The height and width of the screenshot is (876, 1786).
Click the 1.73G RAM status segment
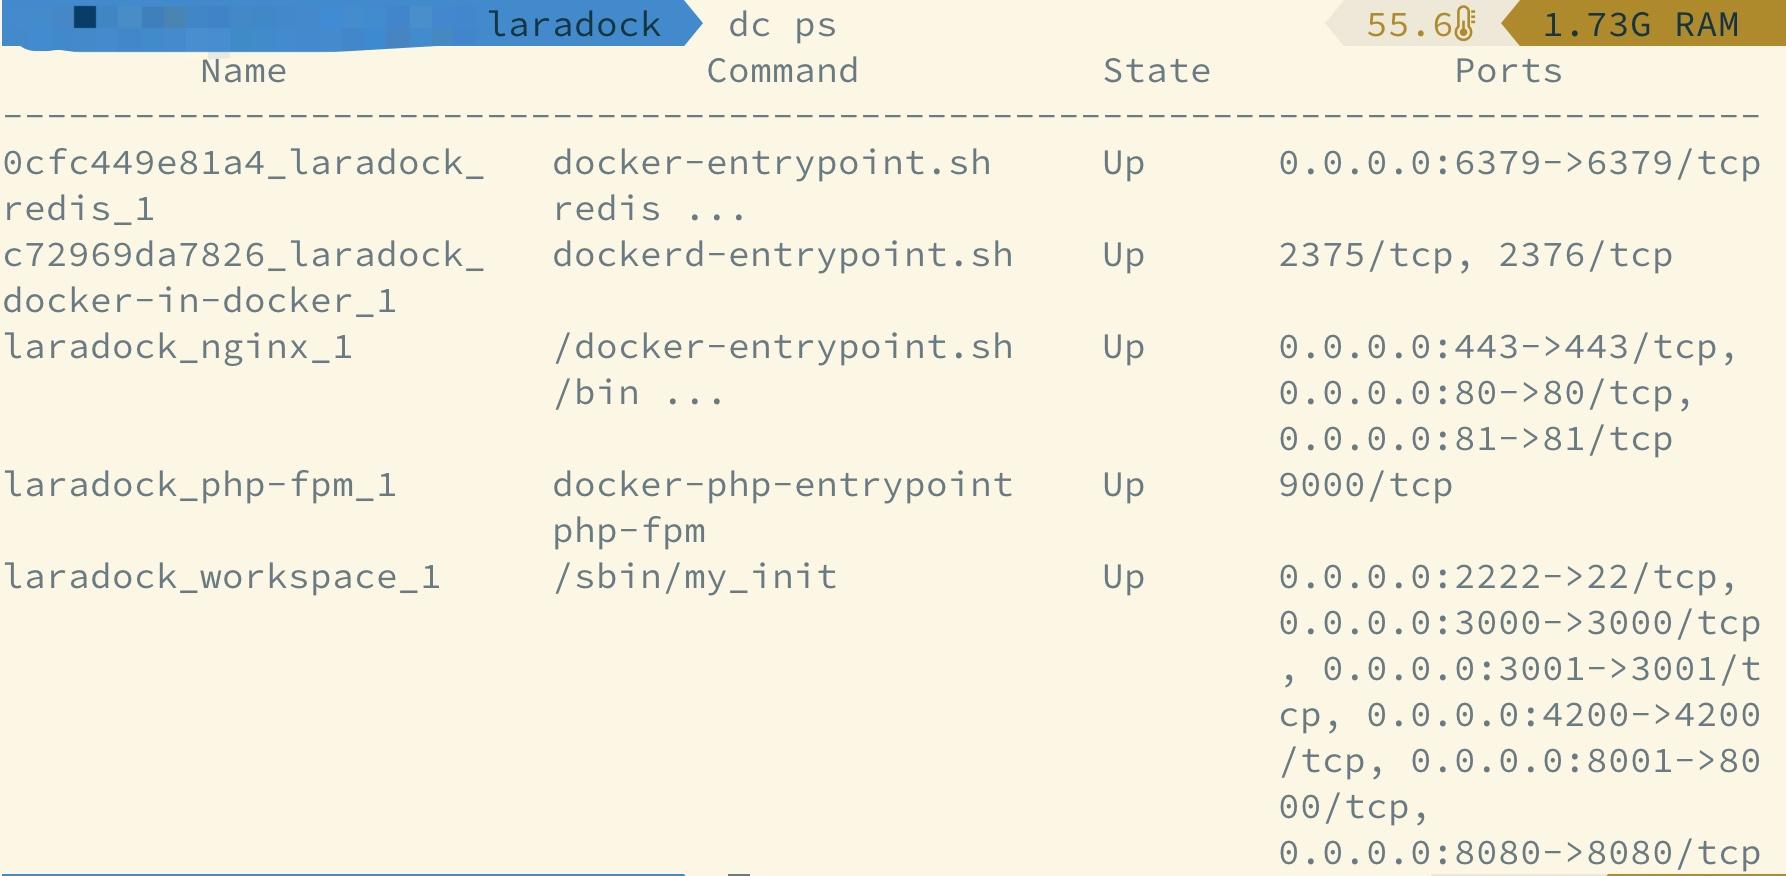coord(1640,25)
